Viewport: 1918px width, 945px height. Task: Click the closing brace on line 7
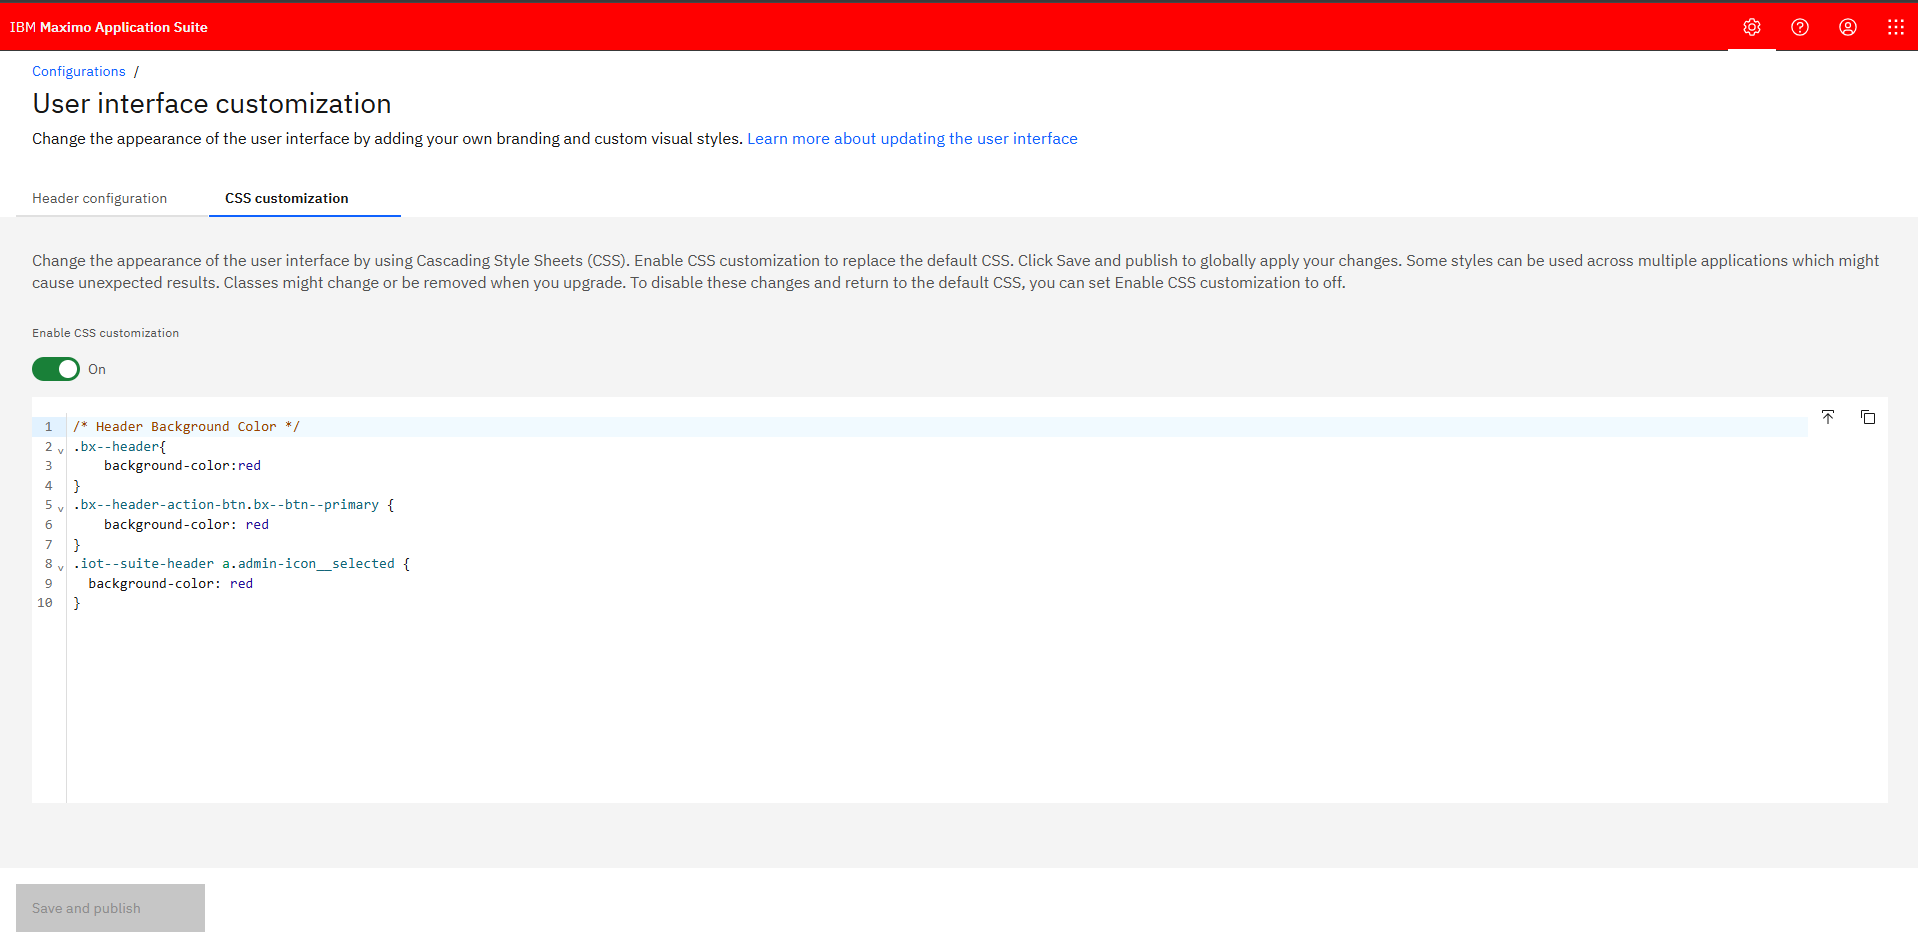pyautogui.click(x=77, y=545)
